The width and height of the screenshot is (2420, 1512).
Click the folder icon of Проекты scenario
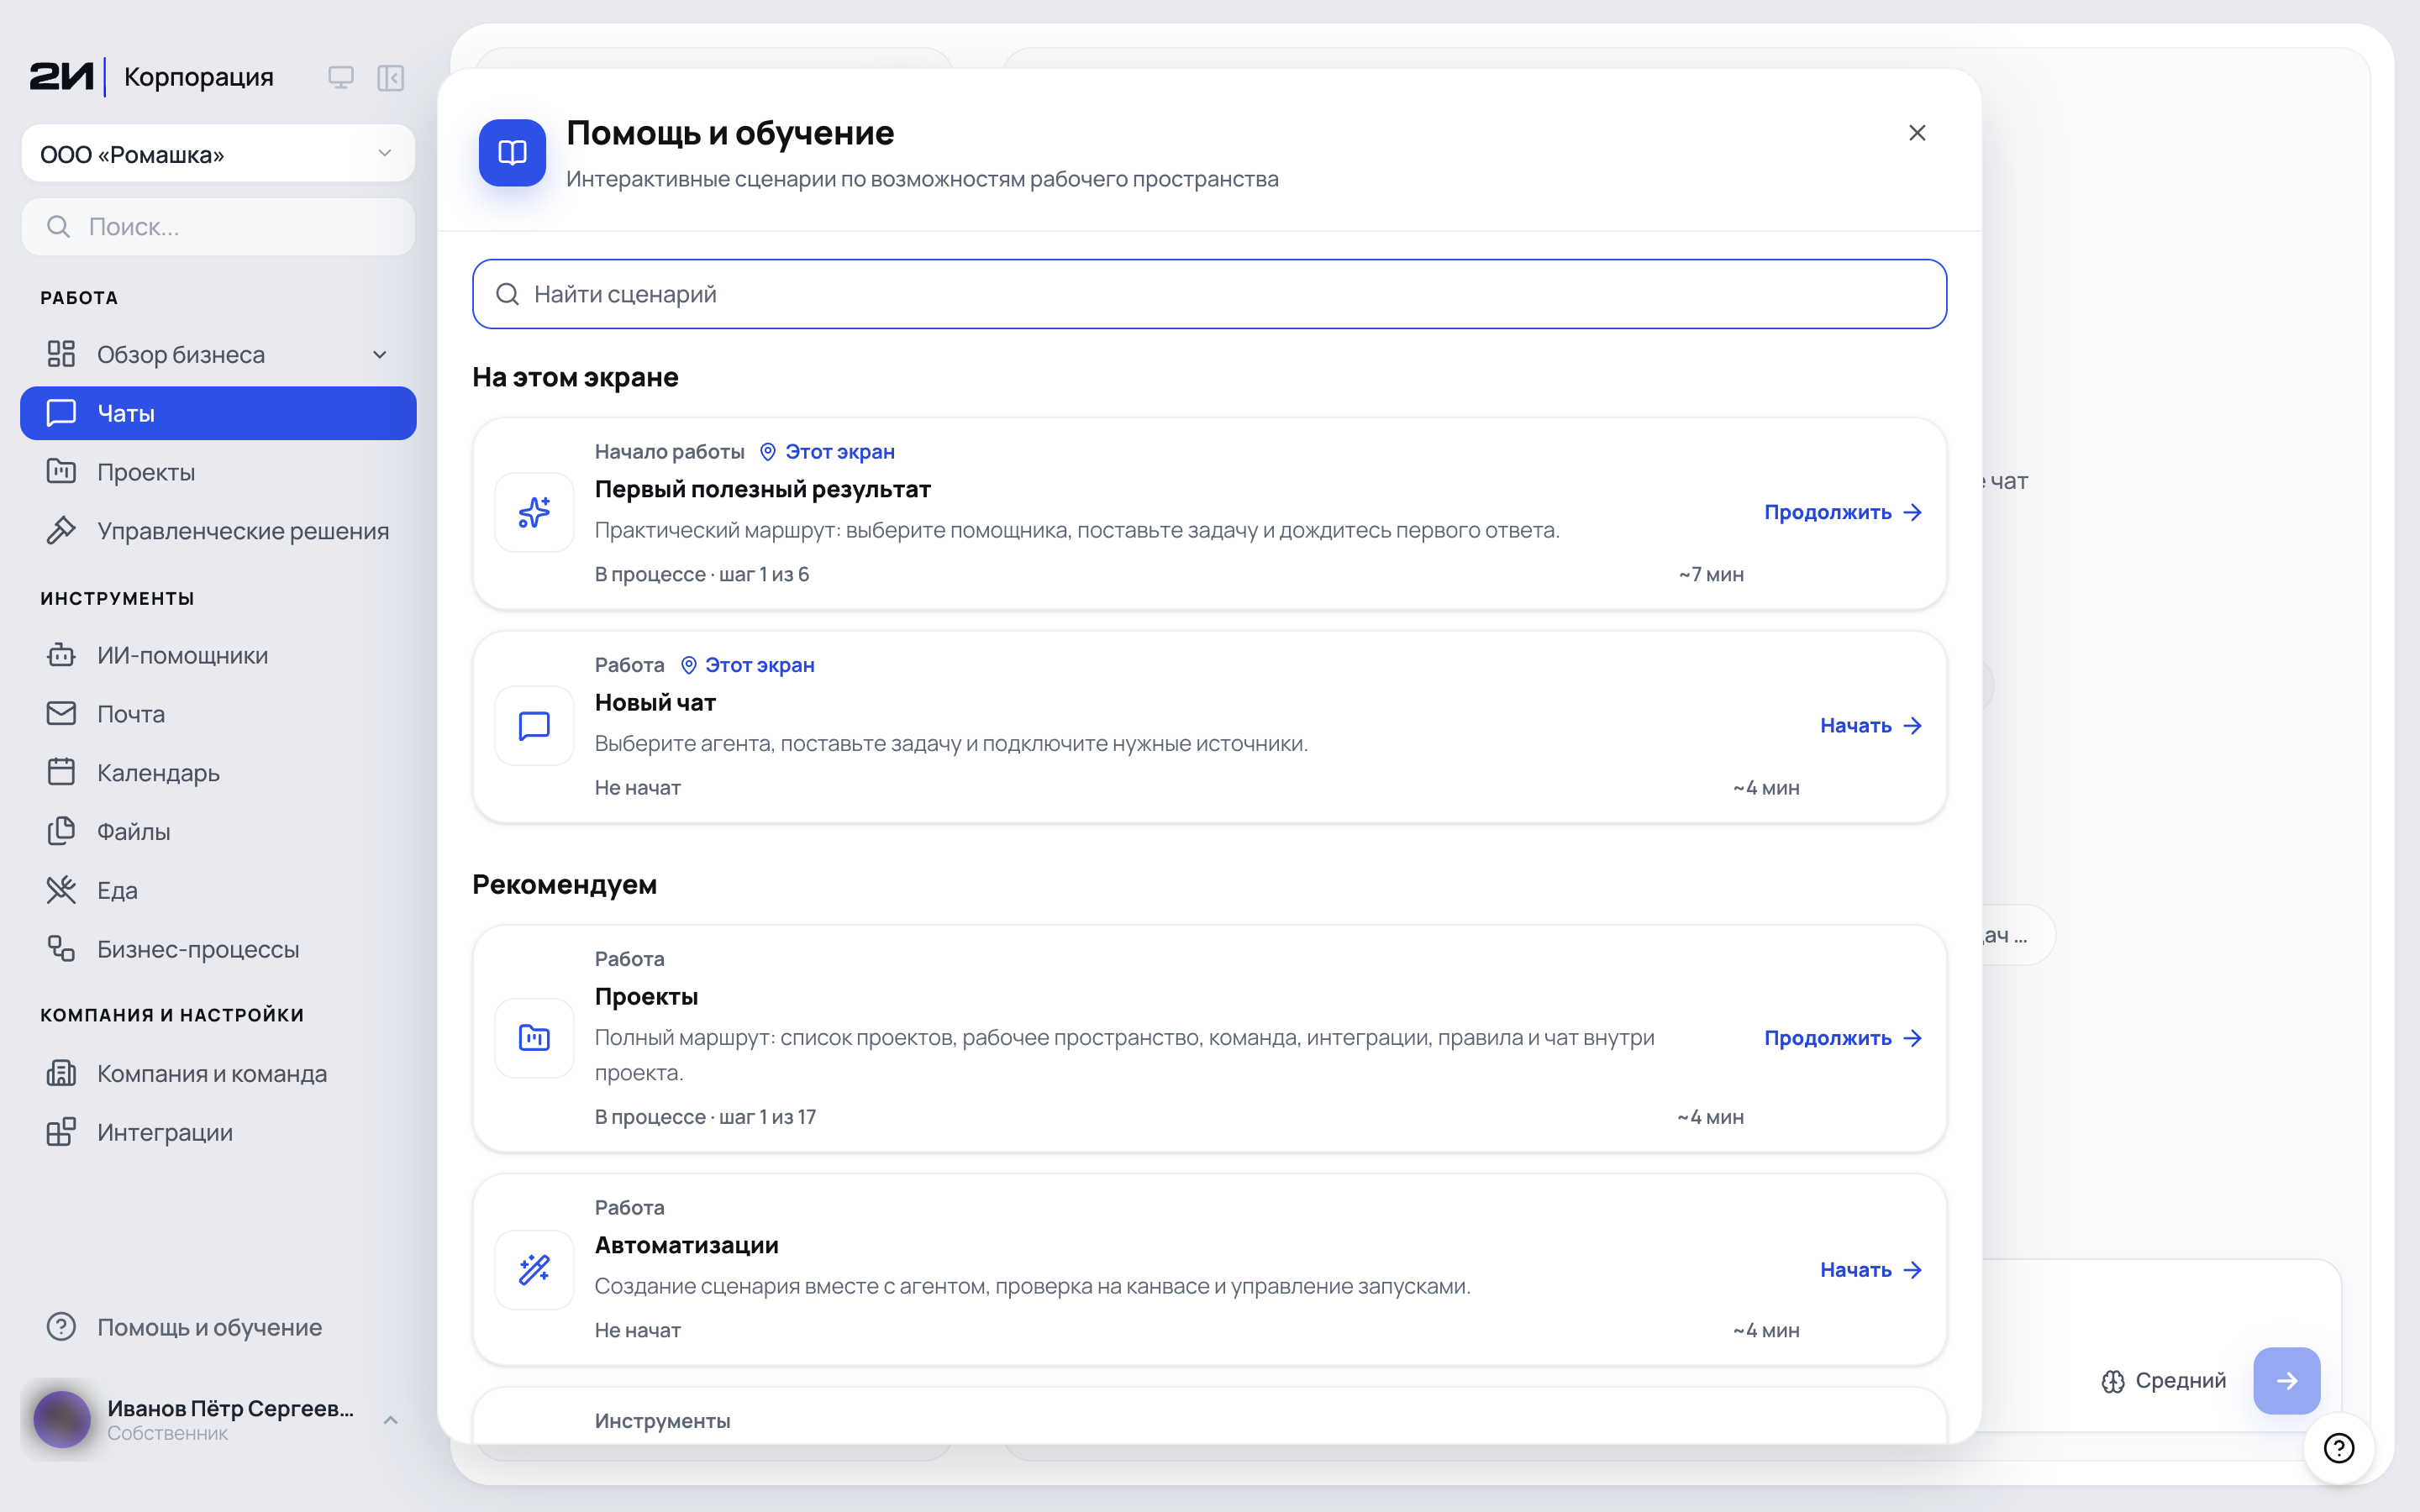coord(534,1038)
